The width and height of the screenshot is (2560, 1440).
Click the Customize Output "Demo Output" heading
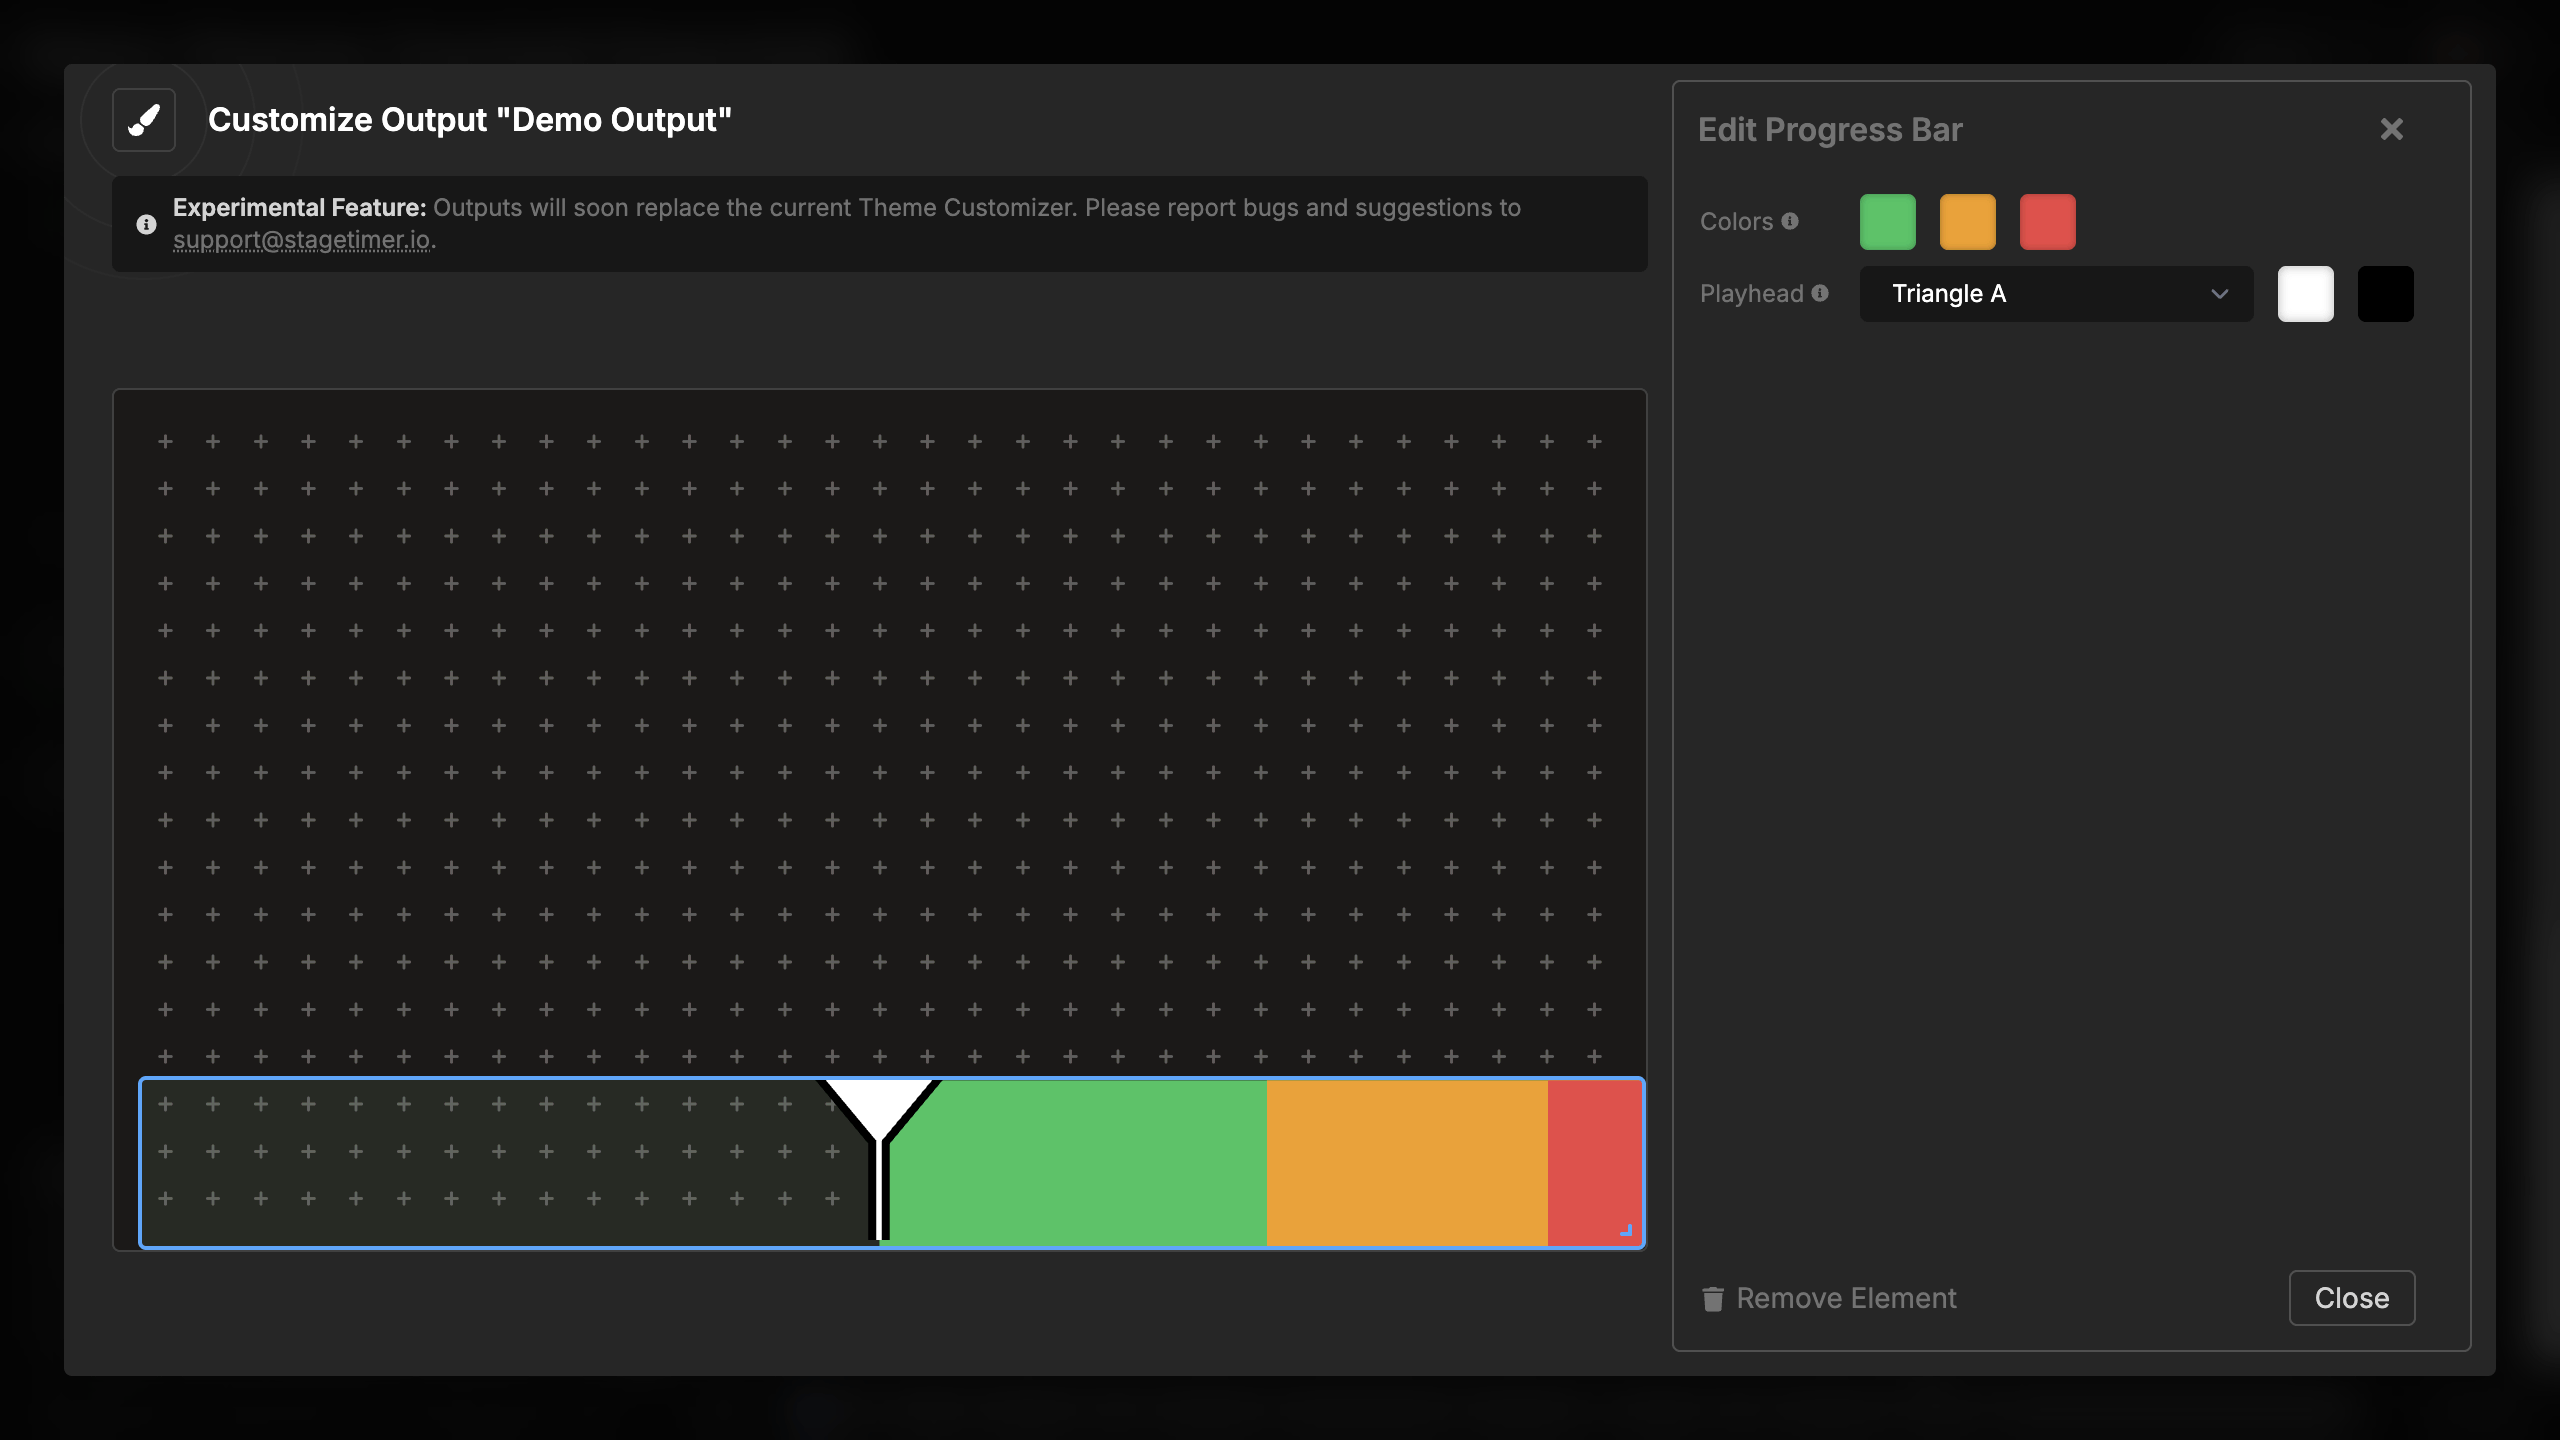tap(469, 119)
